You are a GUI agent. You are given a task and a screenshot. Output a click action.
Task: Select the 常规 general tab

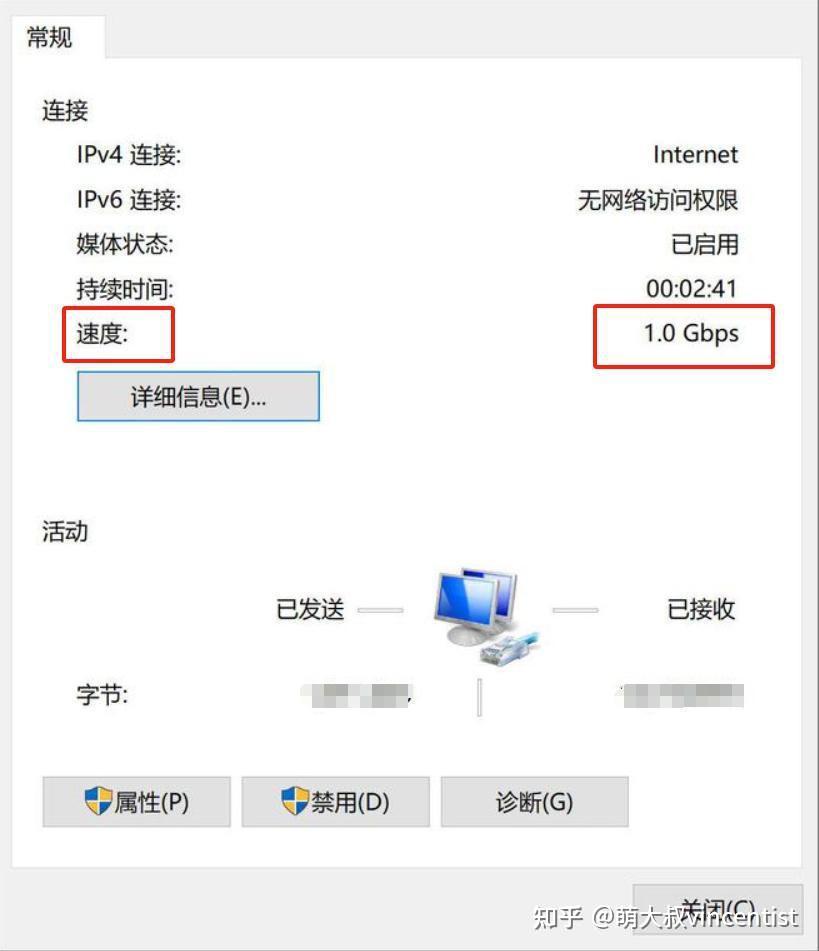point(50,38)
